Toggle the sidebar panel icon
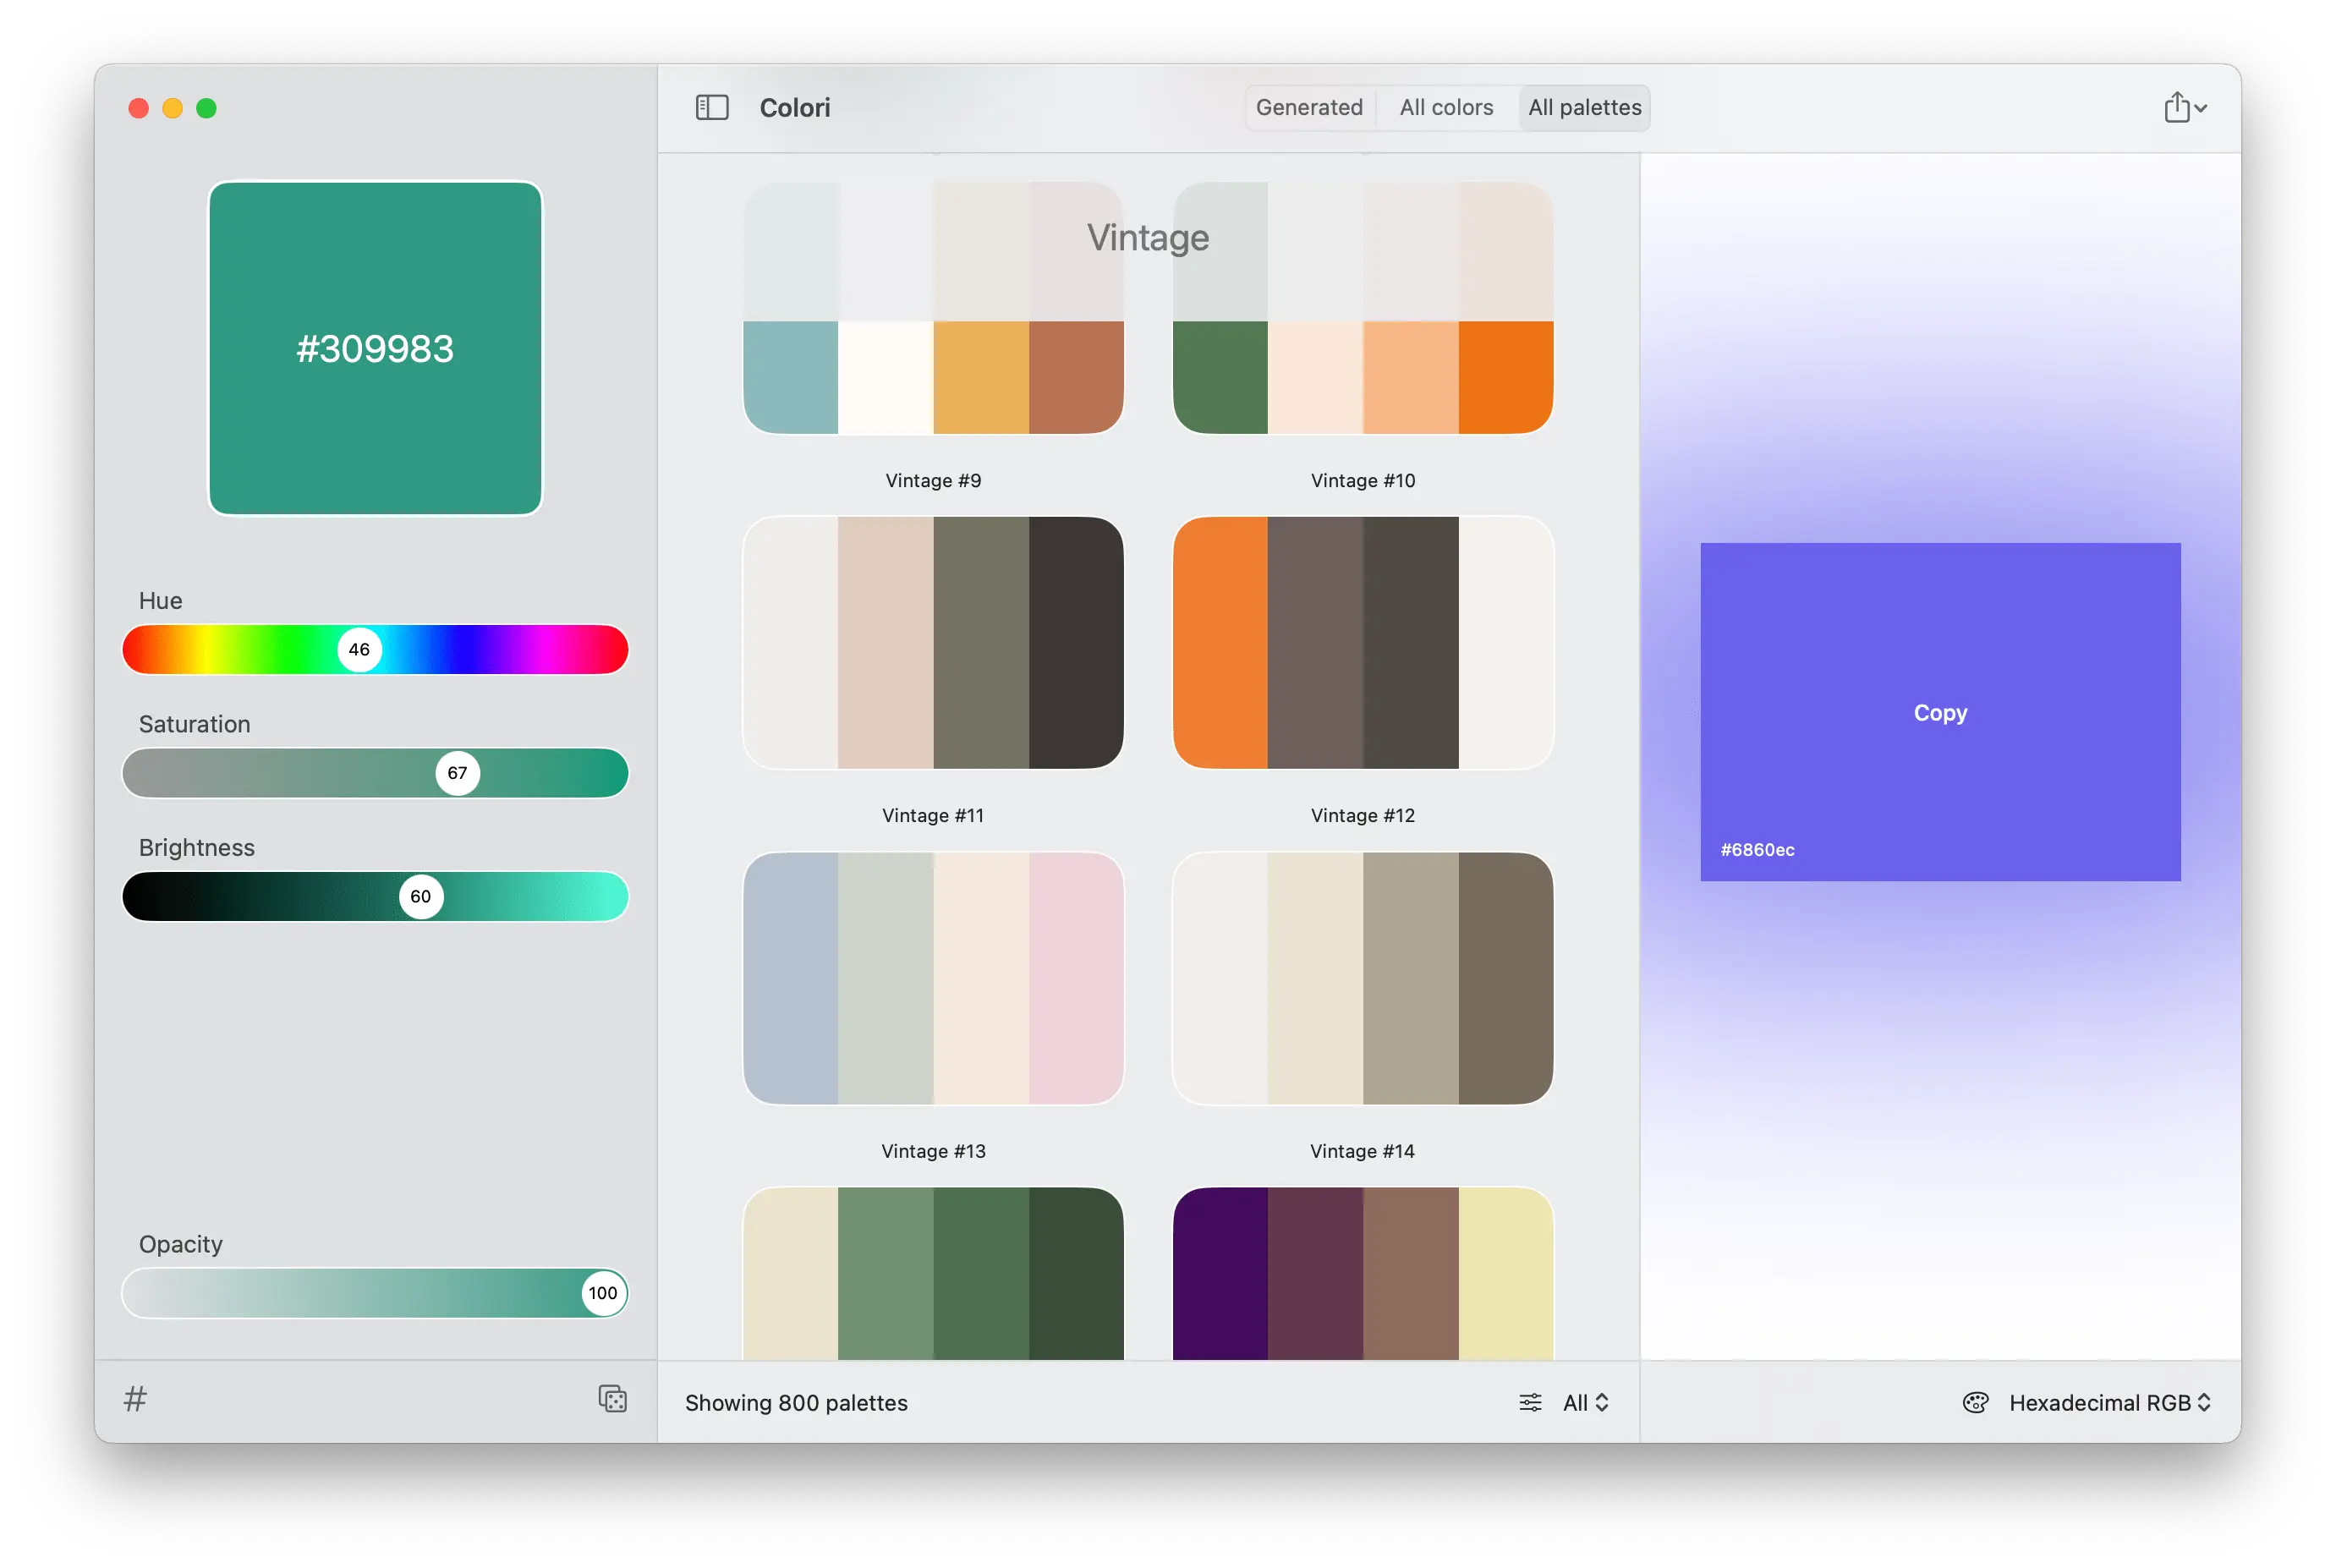The image size is (2336, 1568). (711, 107)
